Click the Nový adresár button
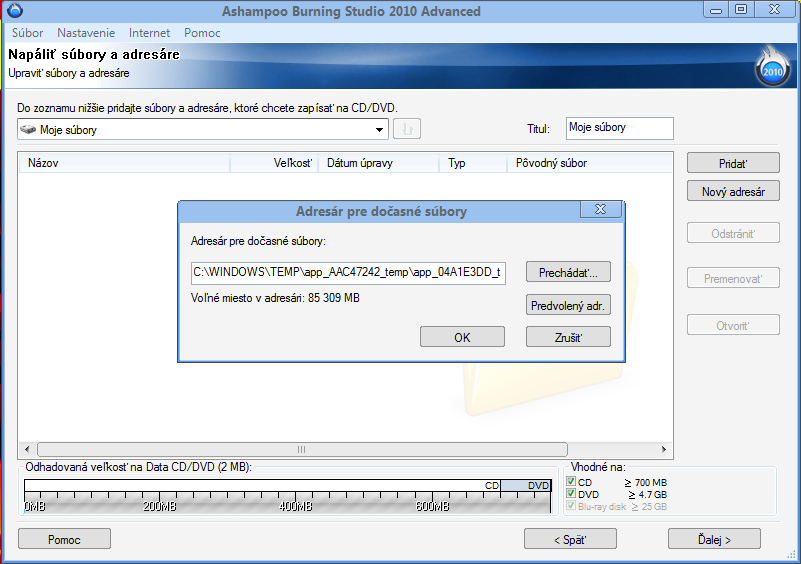Image resolution: width=801 pixels, height=564 pixels. [733, 192]
